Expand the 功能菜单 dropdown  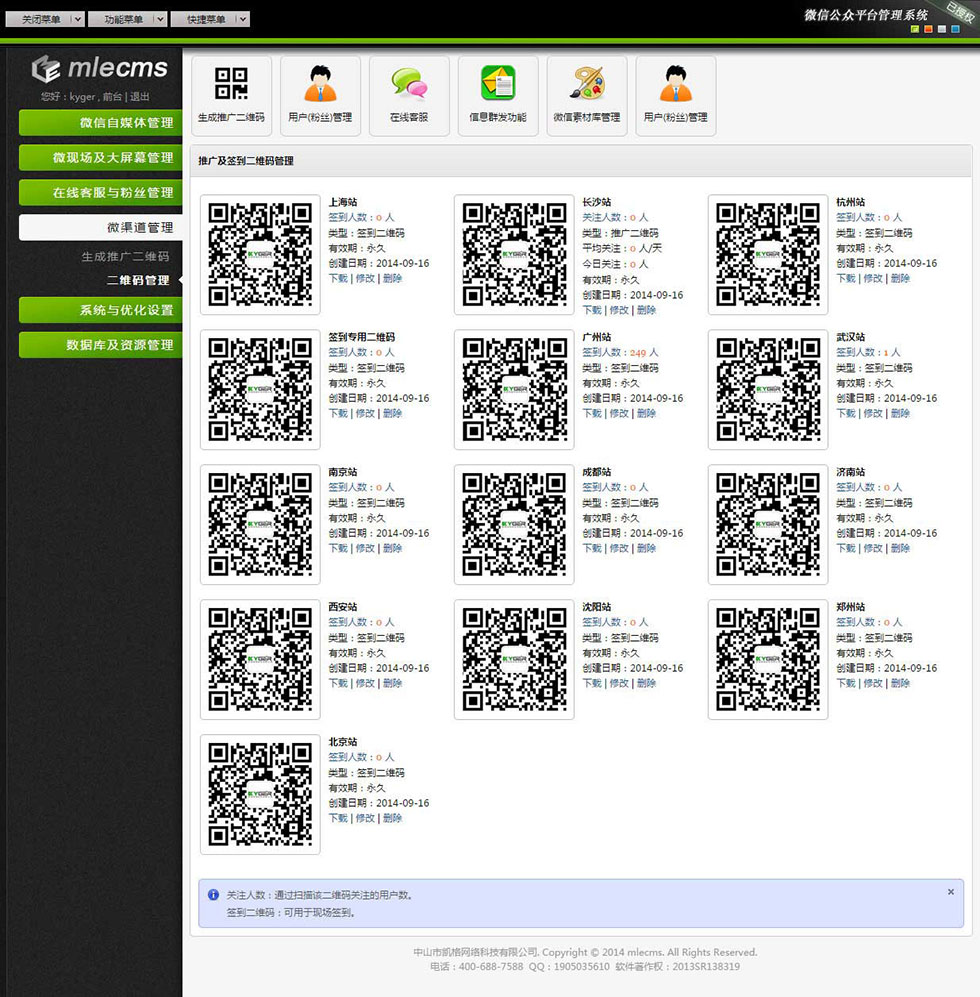click(x=127, y=19)
